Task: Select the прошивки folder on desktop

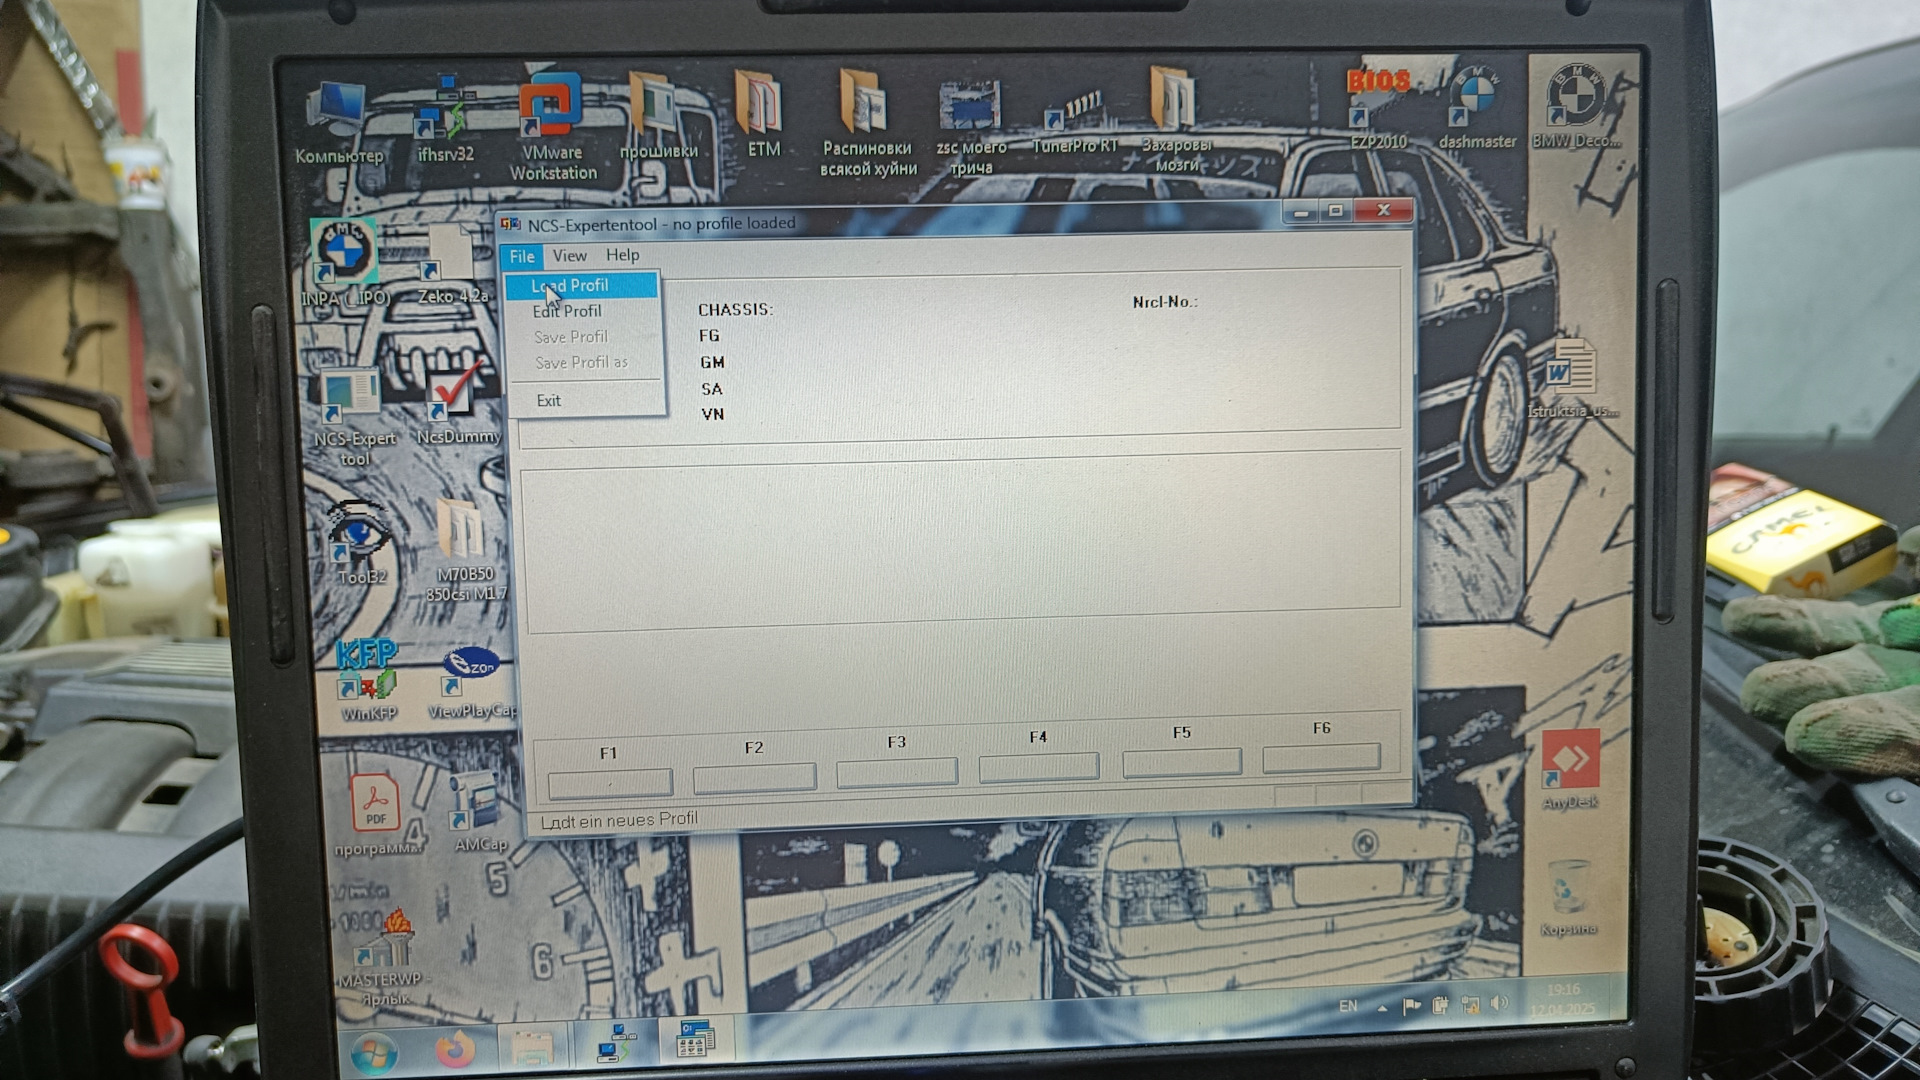Action: [x=657, y=114]
